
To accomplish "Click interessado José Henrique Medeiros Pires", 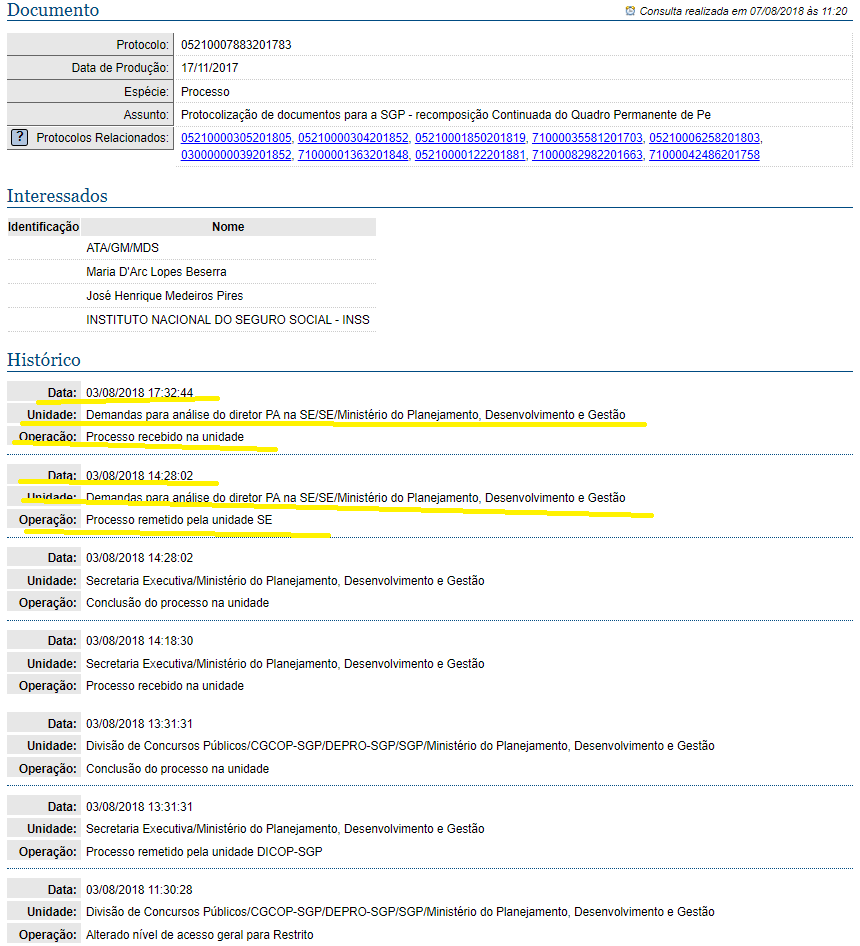I will pos(165,296).
